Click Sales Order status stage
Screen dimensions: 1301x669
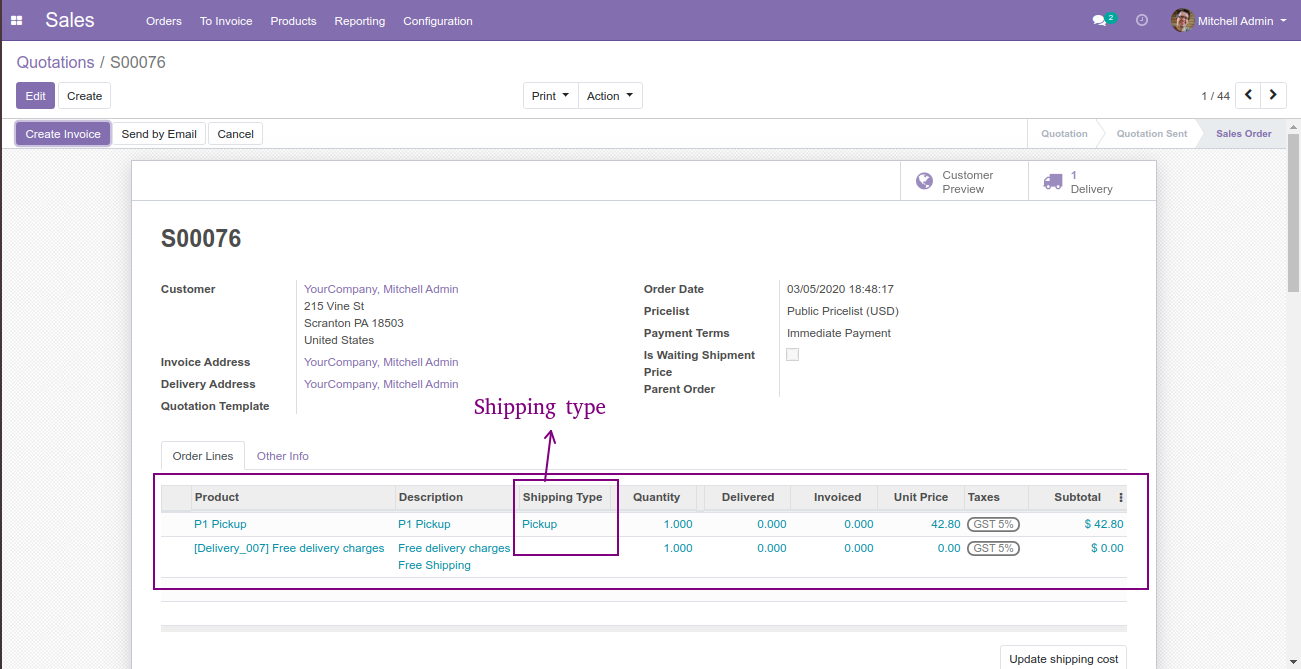(x=1244, y=134)
